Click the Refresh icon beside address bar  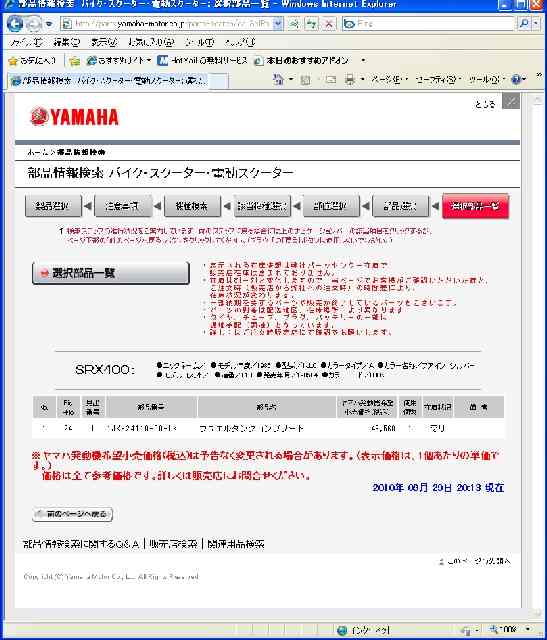pyautogui.click(x=311, y=24)
